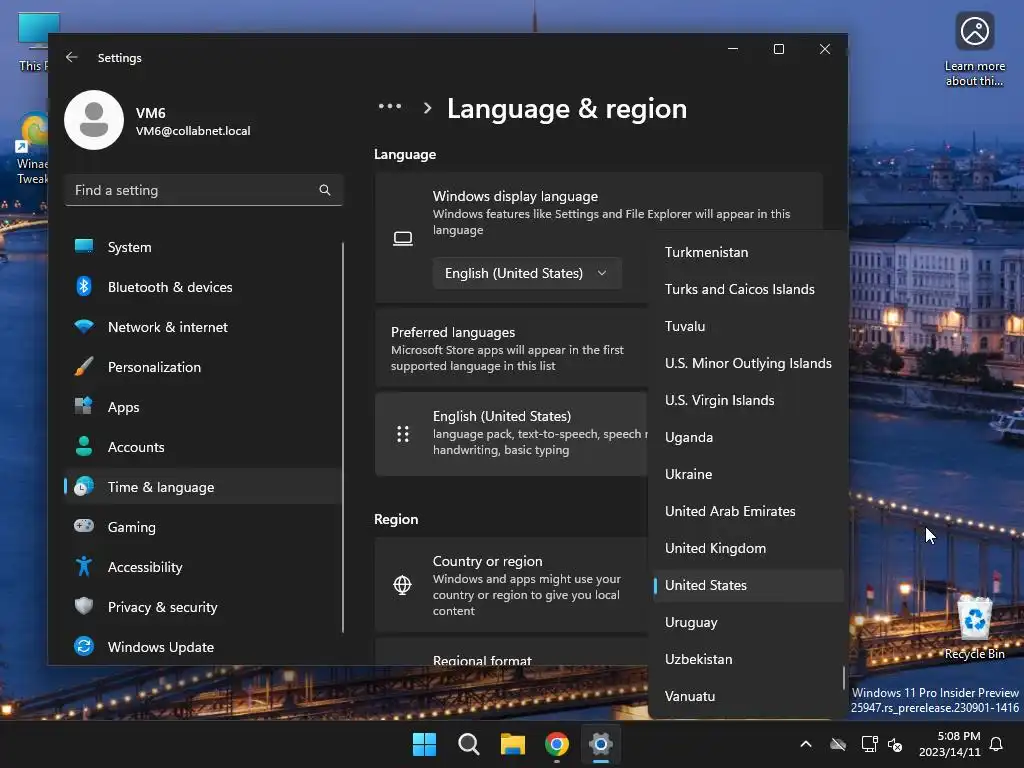This screenshot has height=768, width=1024.
Task: Pick U.S. Virgin Islands
Action: pos(748,400)
